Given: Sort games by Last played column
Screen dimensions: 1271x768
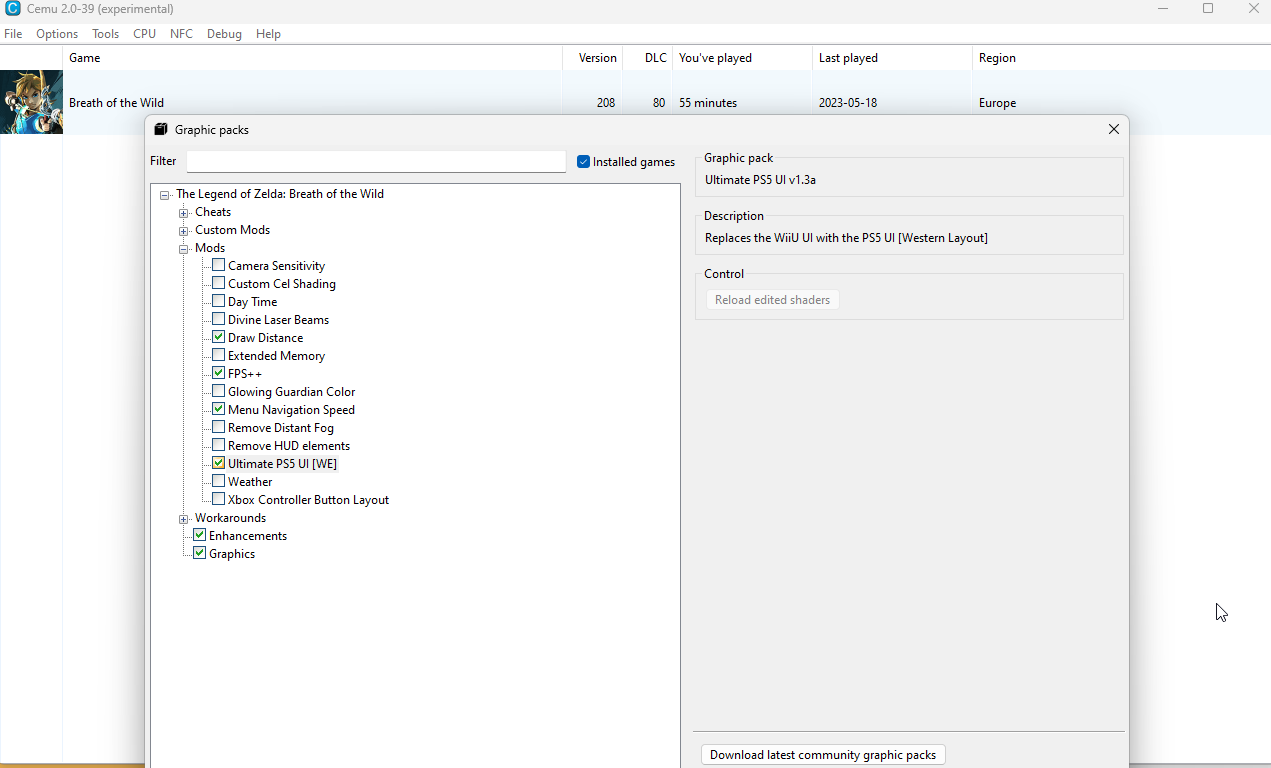Looking at the screenshot, I should [x=848, y=58].
